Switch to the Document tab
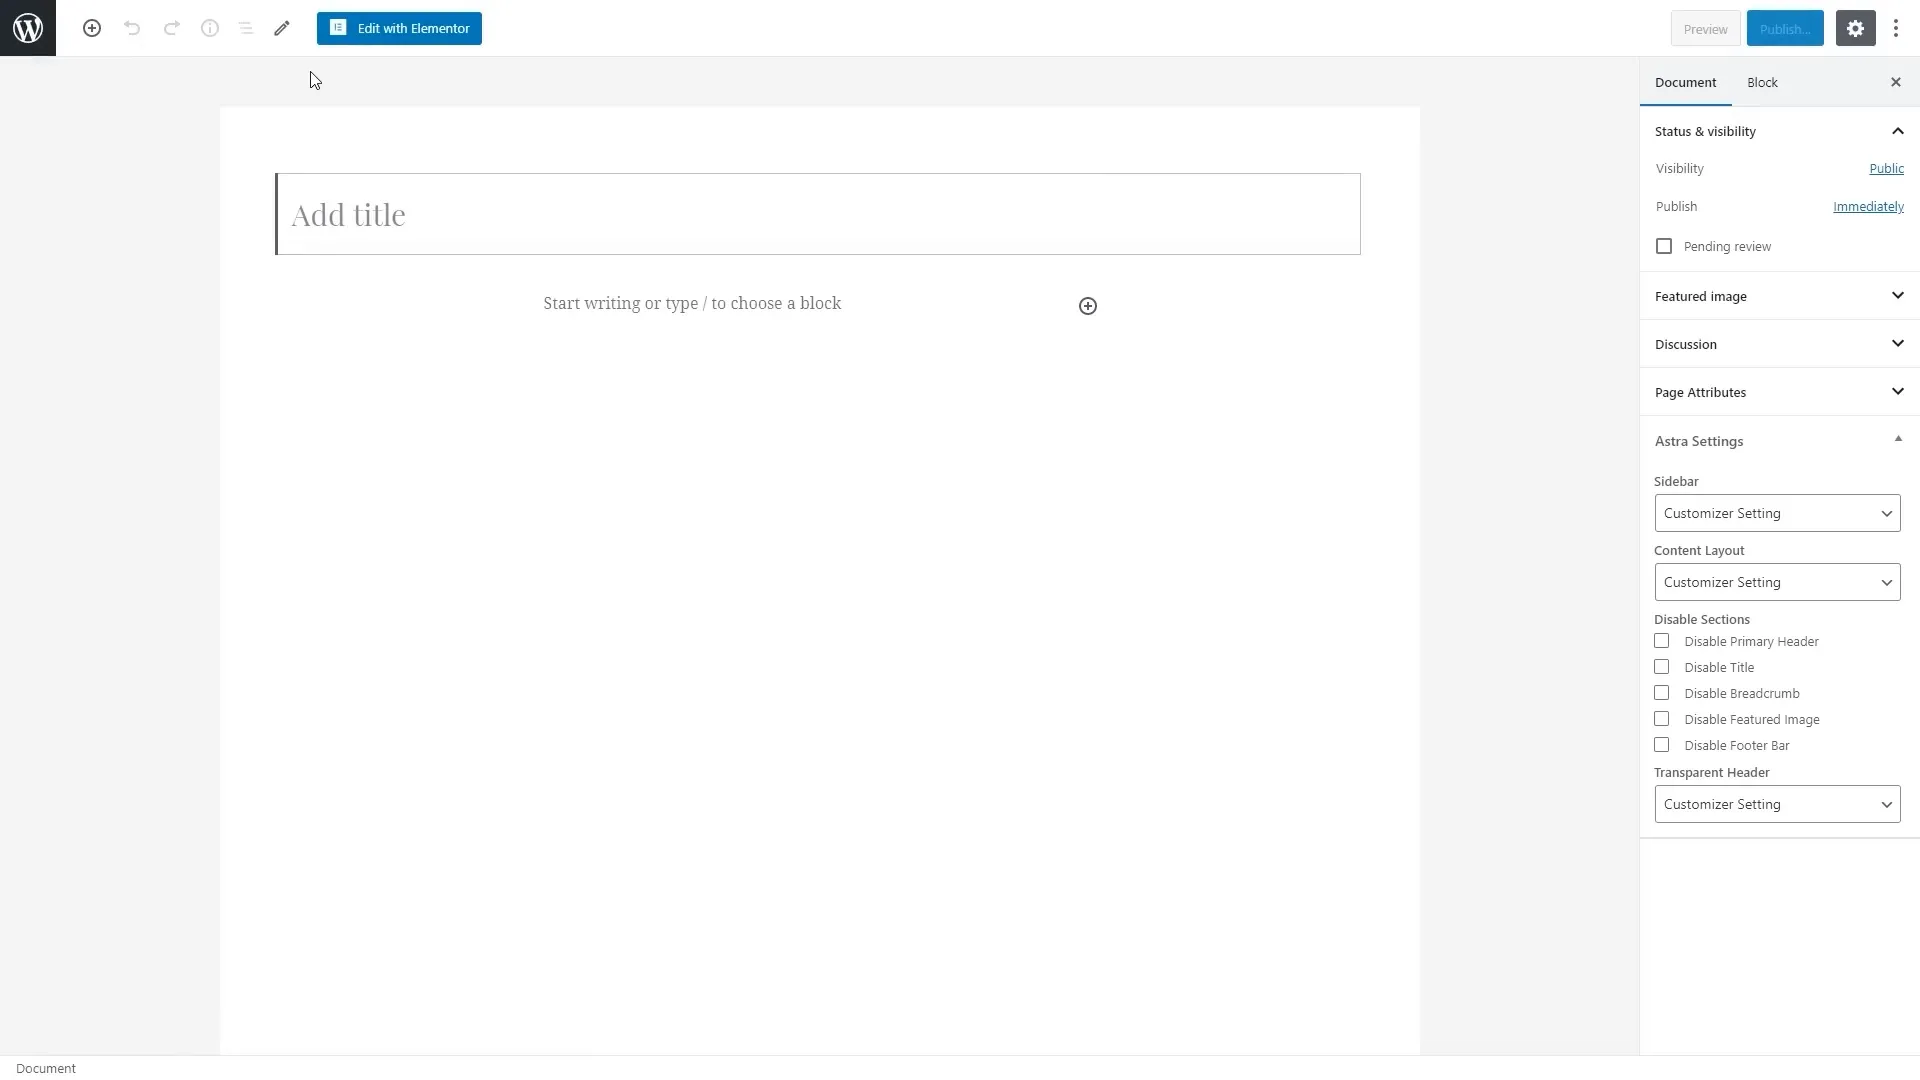1920x1080 pixels. [x=1685, y=82]
